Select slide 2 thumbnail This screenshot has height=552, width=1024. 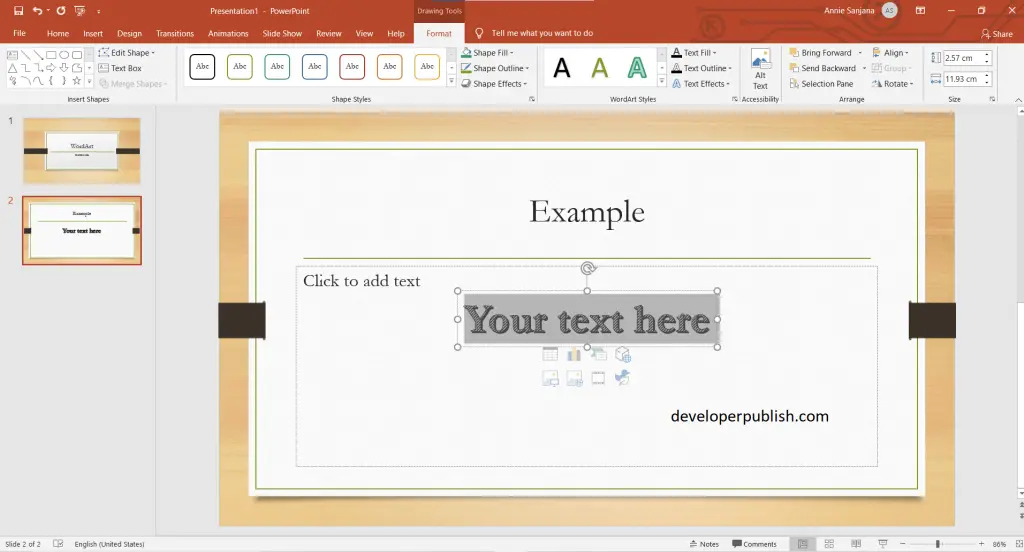click(x=82, y=231)
